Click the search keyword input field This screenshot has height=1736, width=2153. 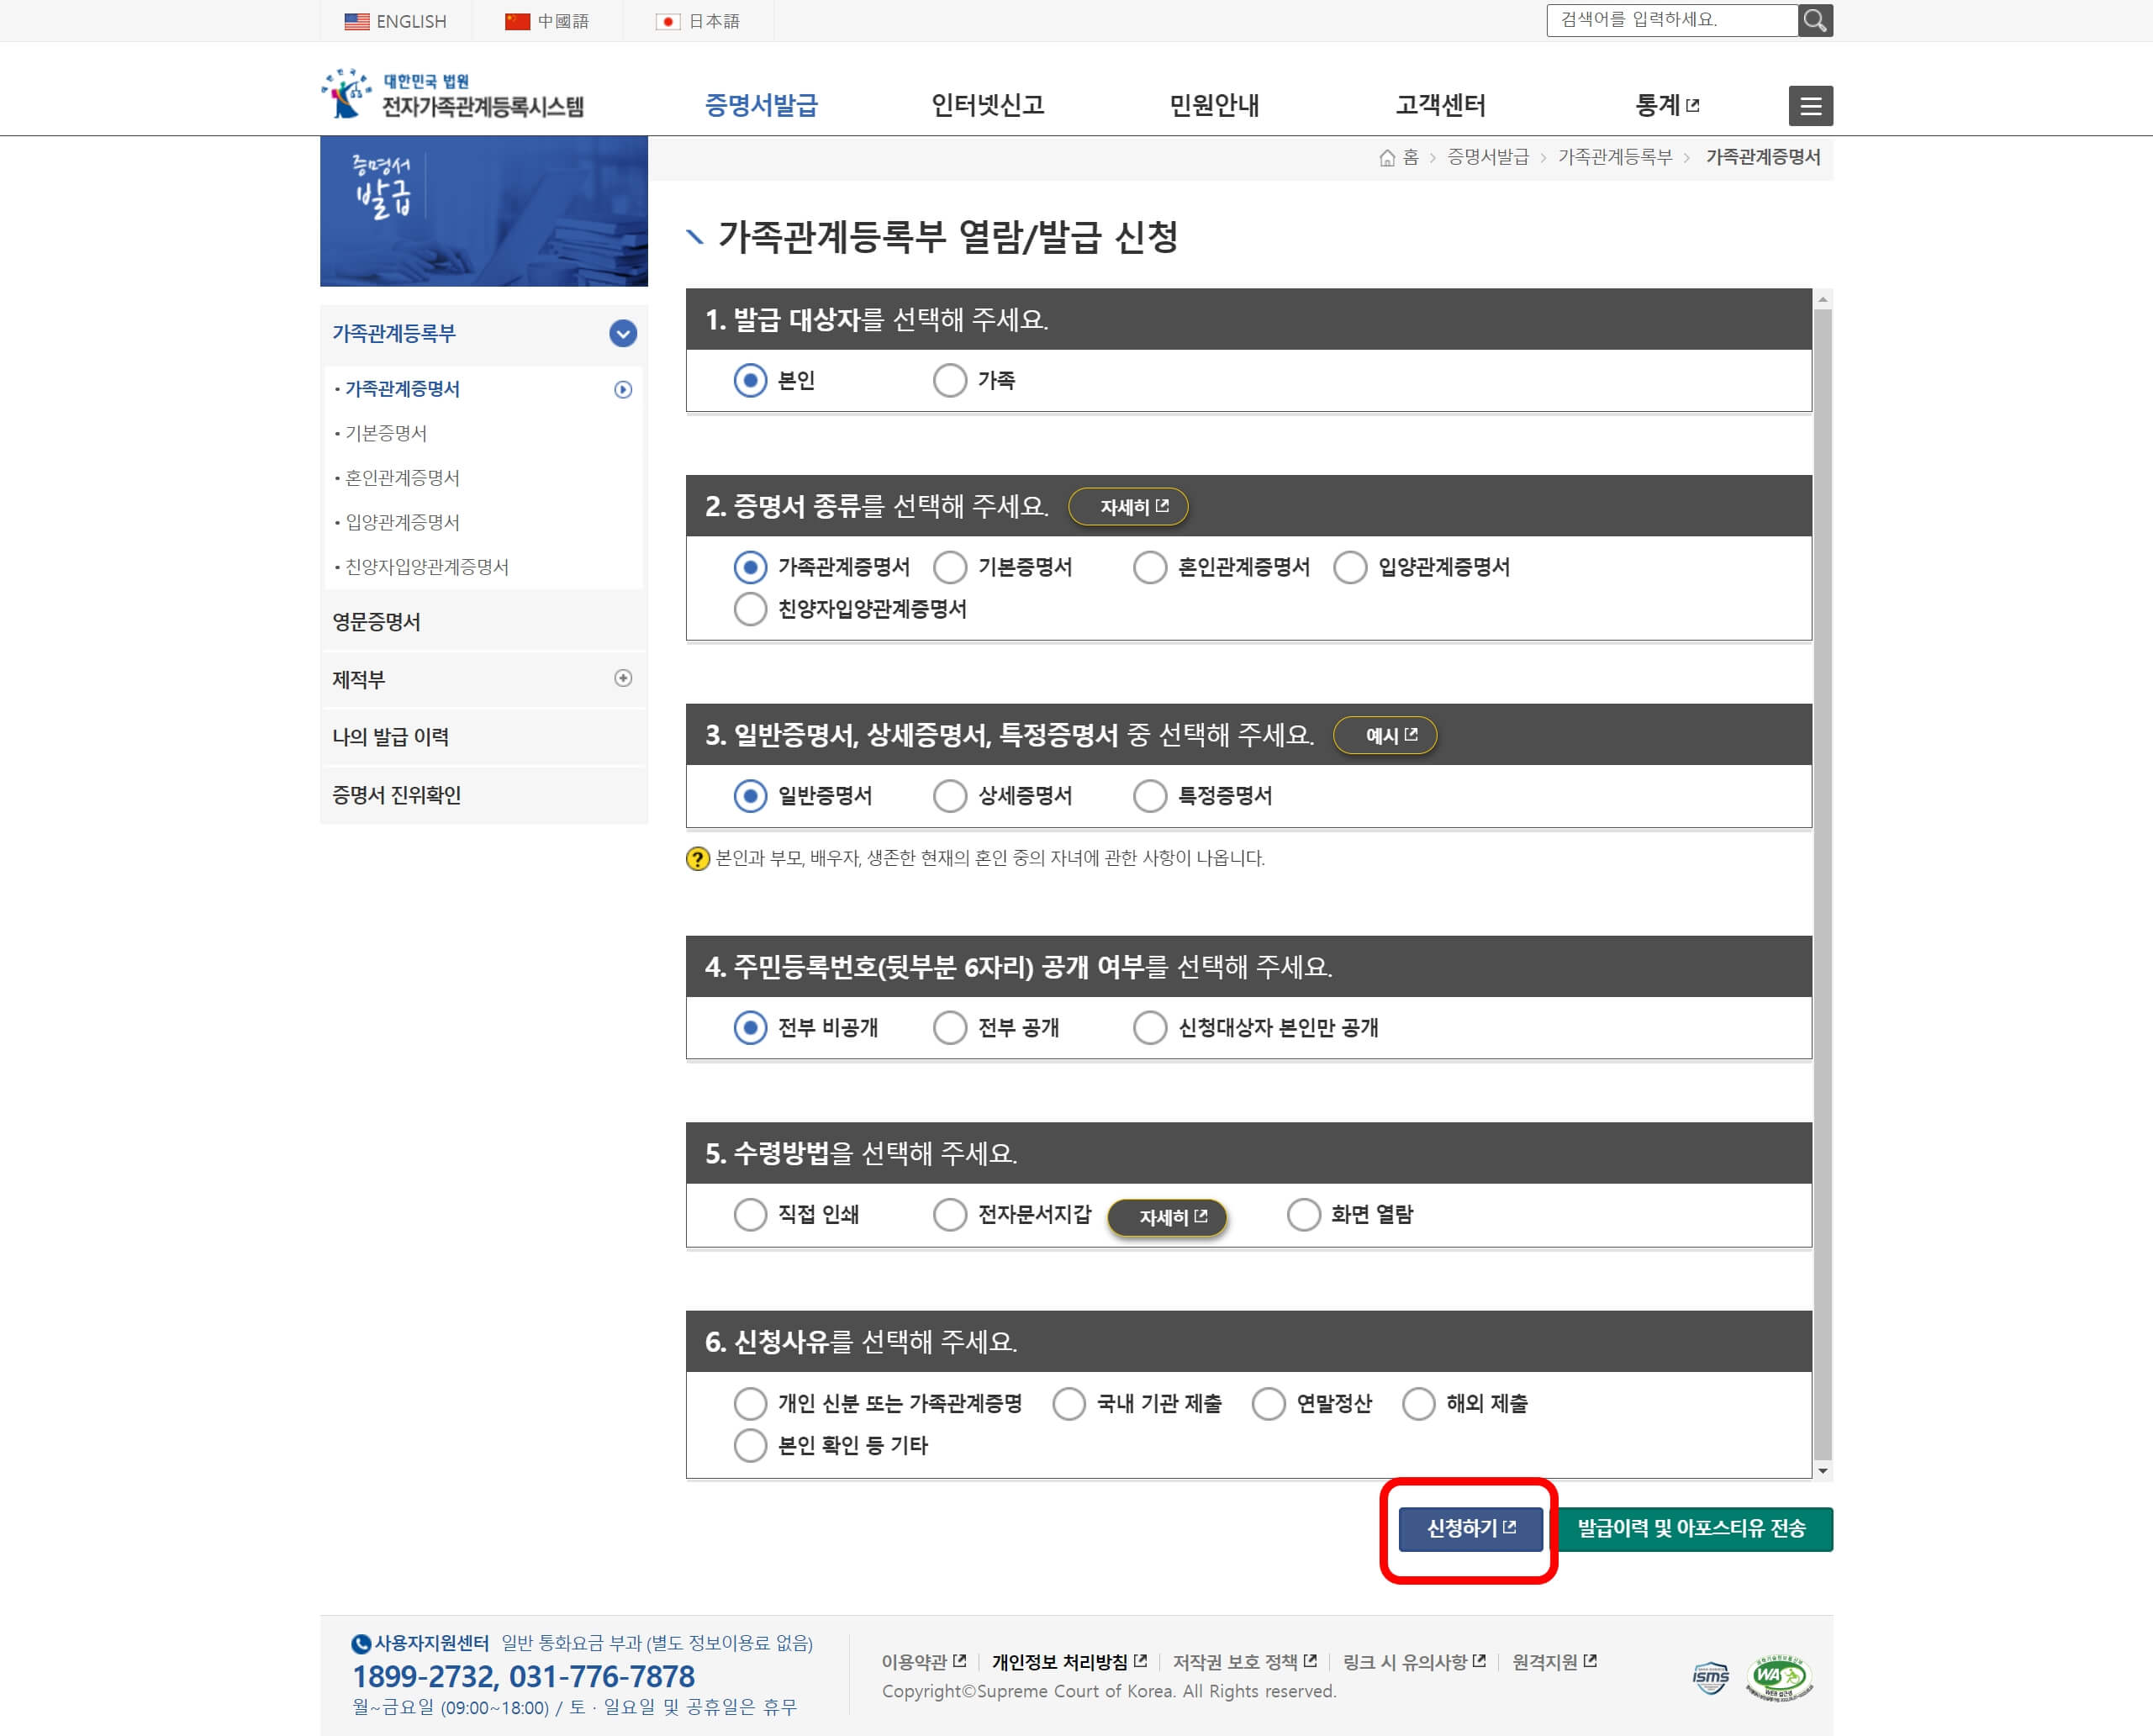(1670, 20)
